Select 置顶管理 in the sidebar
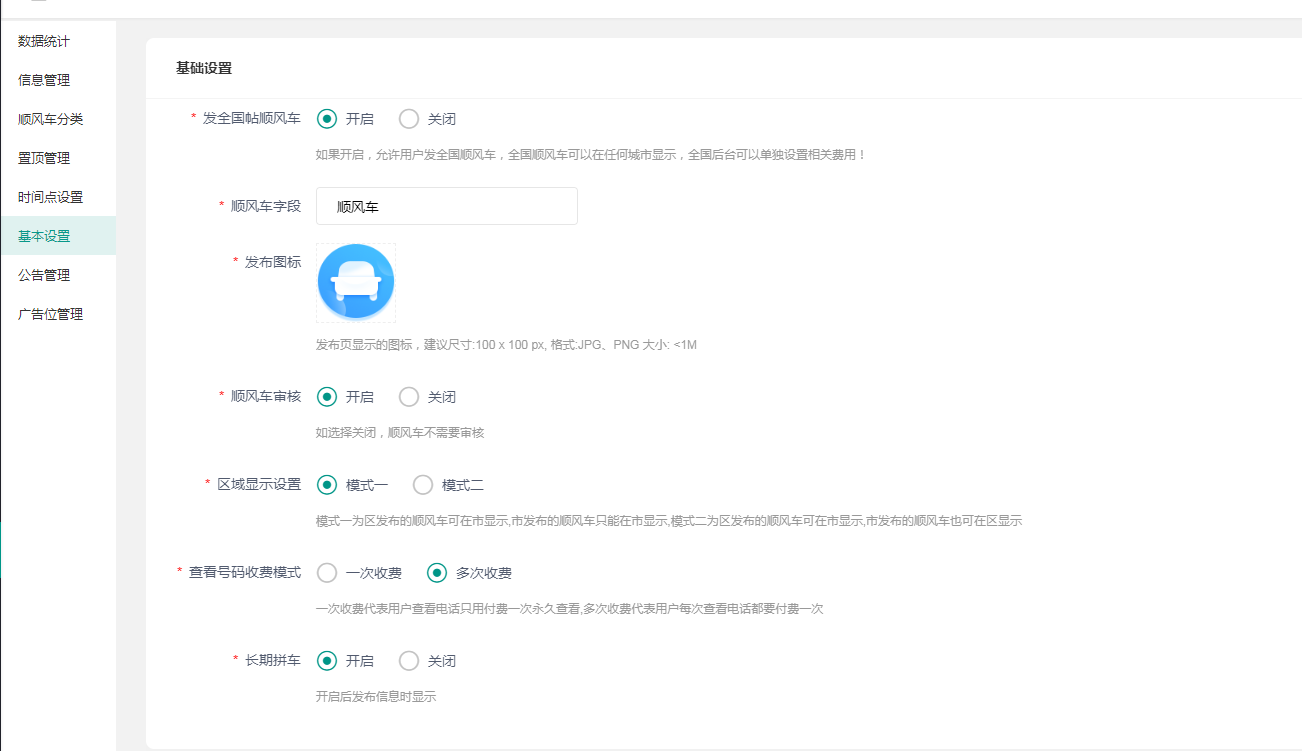The width and height of the screenshot is (1302, 751). tap(44, 158)
